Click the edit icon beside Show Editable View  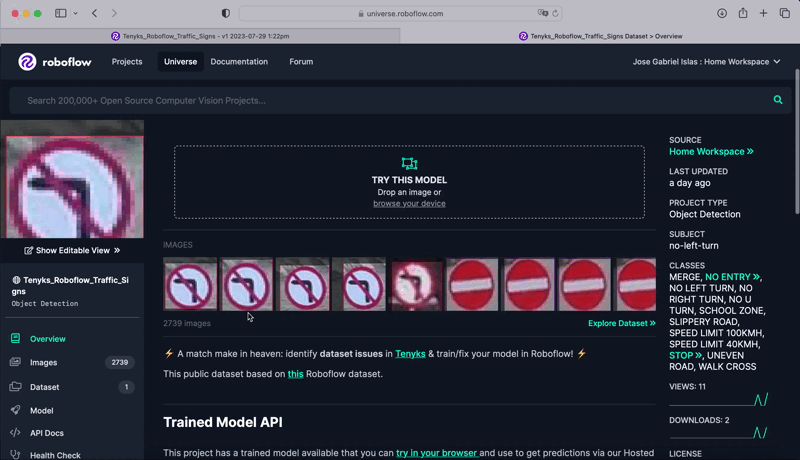coord(29,250)
